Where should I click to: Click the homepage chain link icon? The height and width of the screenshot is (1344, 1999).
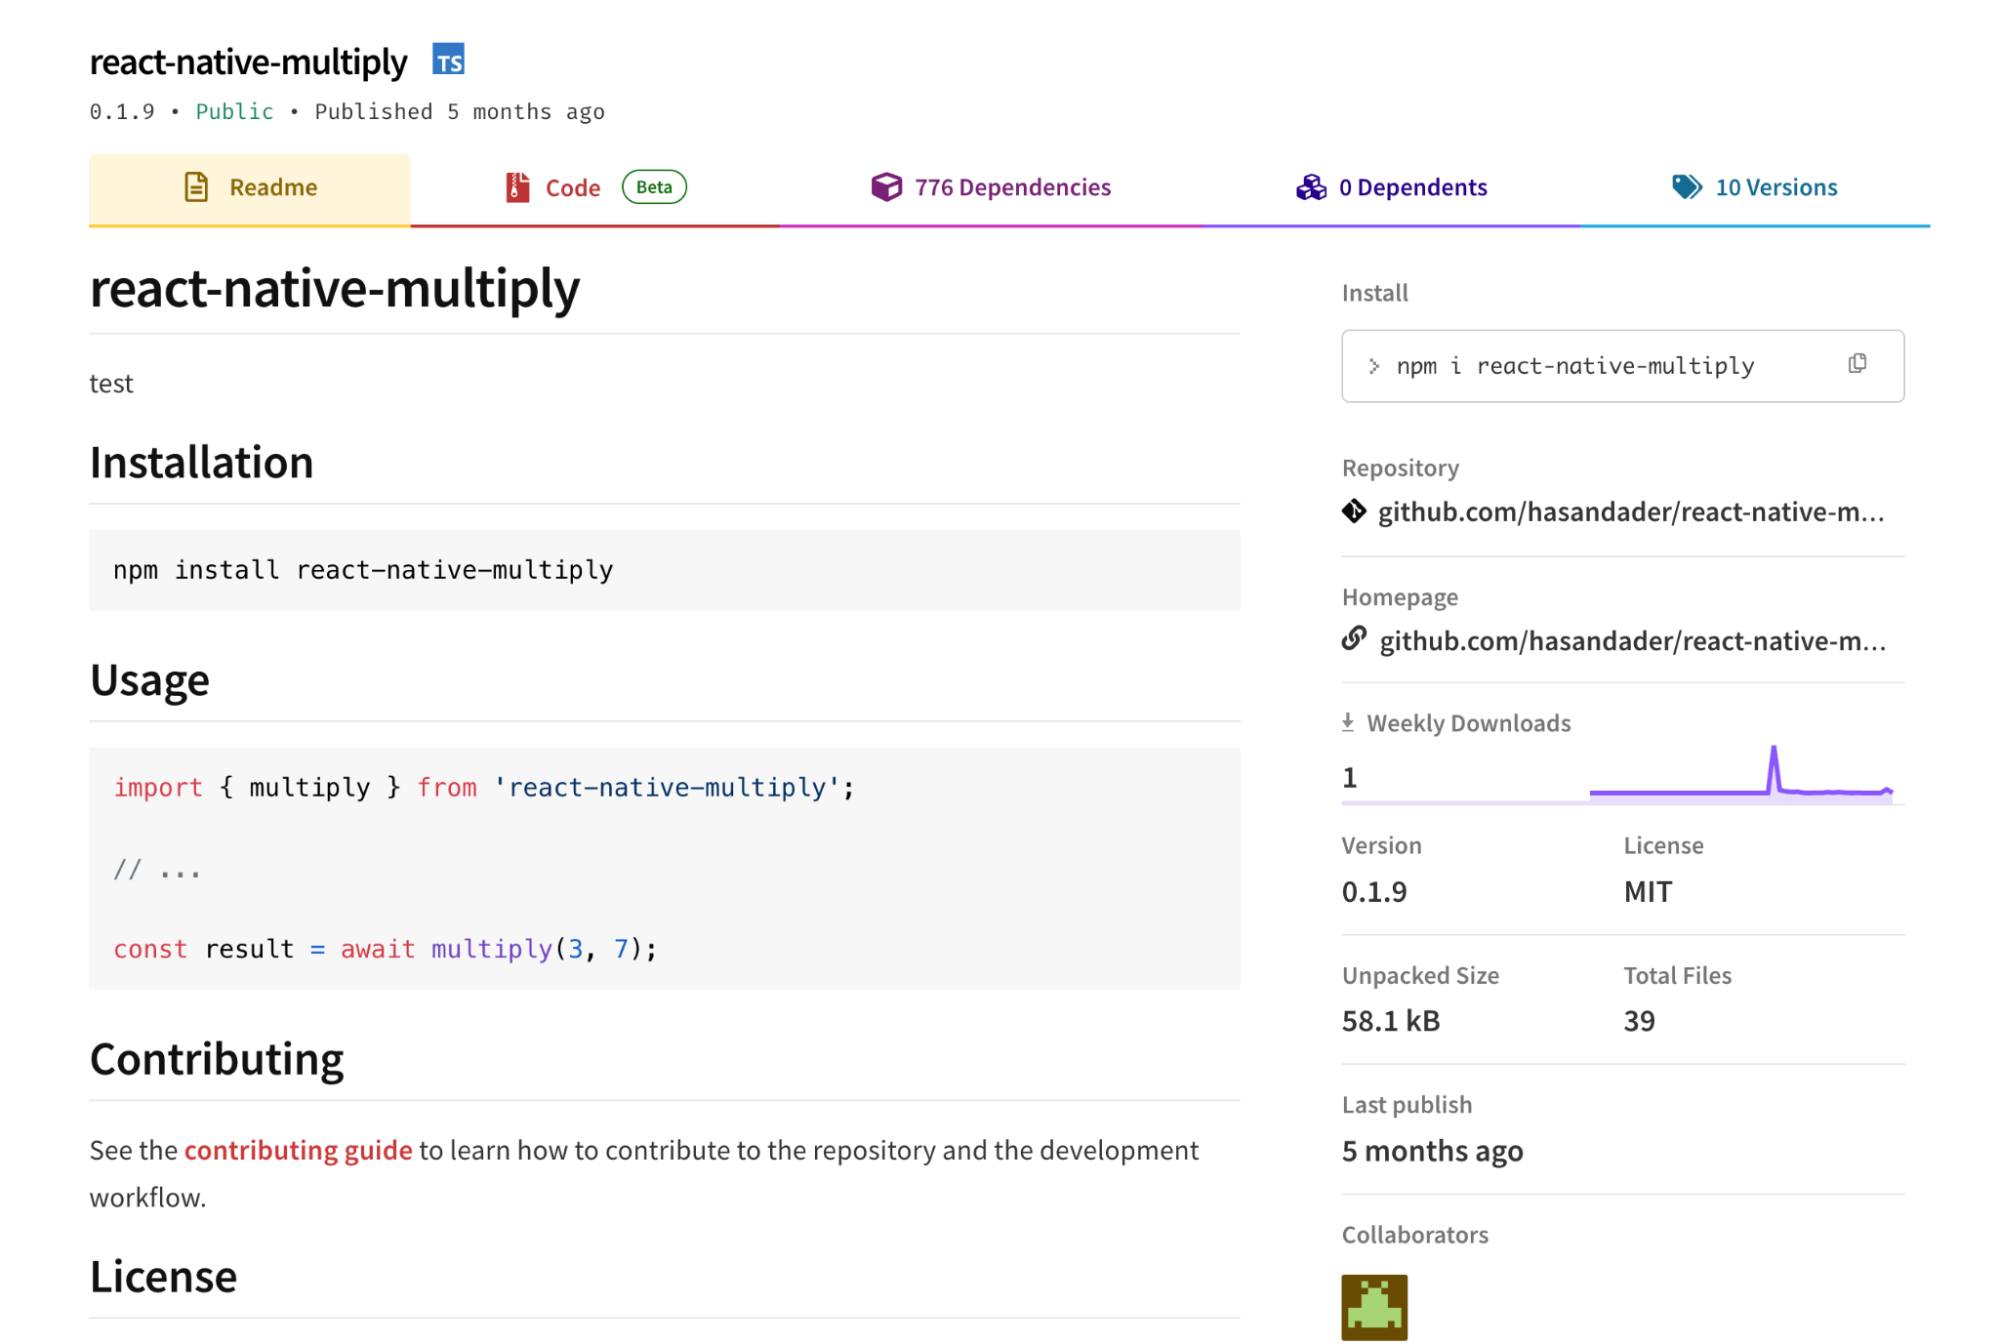tap(1354, 639)
